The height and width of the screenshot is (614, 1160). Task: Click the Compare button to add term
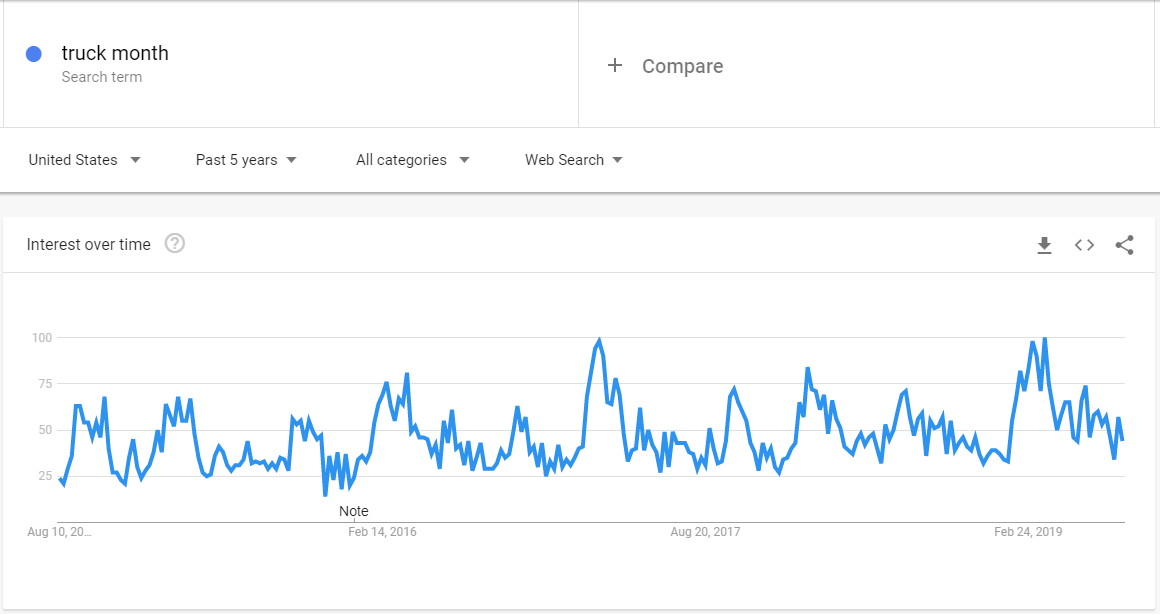(682, 66)
